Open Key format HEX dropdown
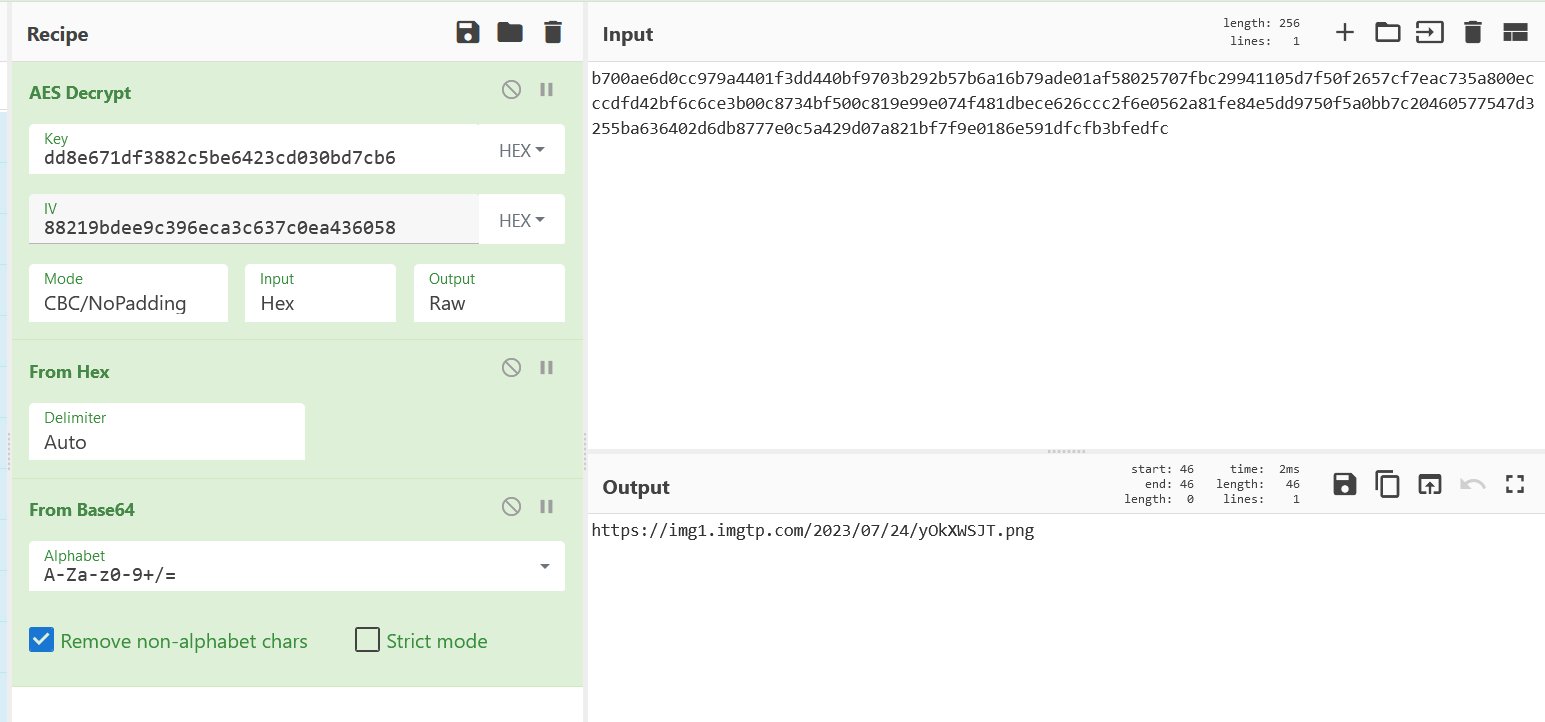This screenshot has width=1545, height=722. tap(521, 150)
